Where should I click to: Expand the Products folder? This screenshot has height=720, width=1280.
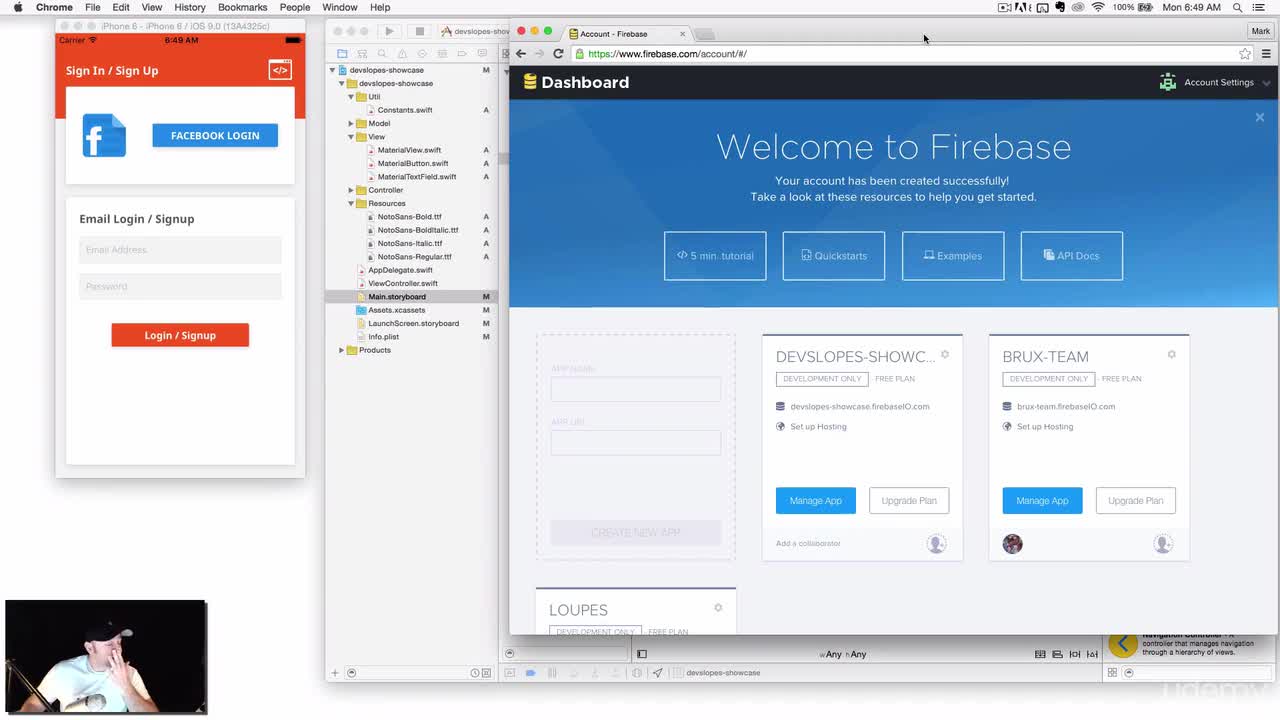click(342, 350)
